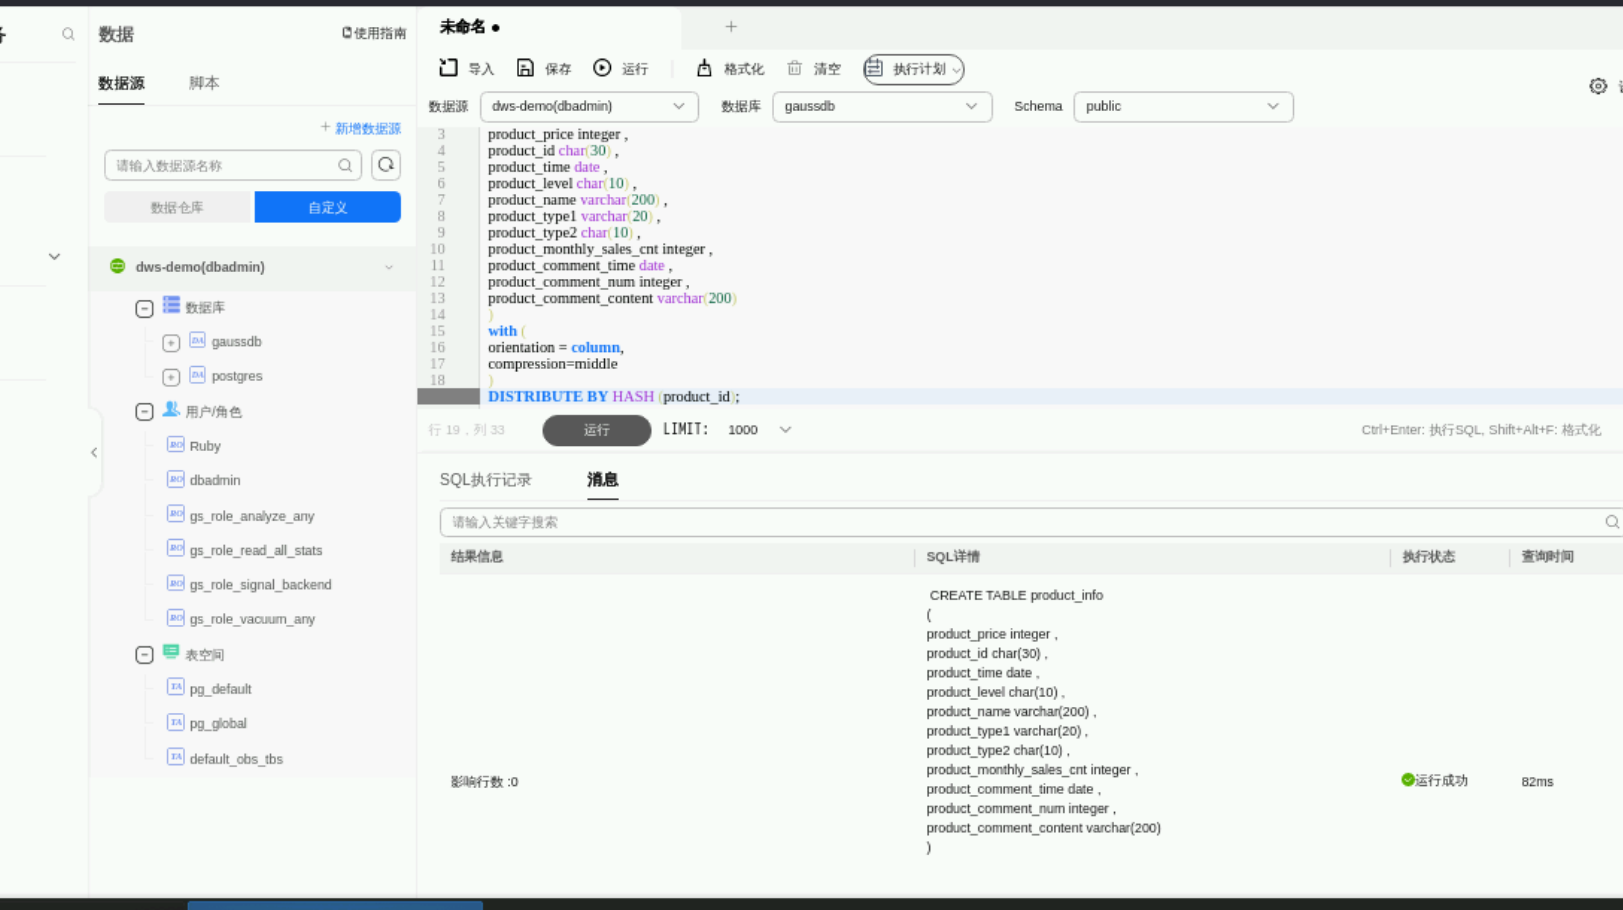Click the 新增数据源 link

click(x=361, y=128)
